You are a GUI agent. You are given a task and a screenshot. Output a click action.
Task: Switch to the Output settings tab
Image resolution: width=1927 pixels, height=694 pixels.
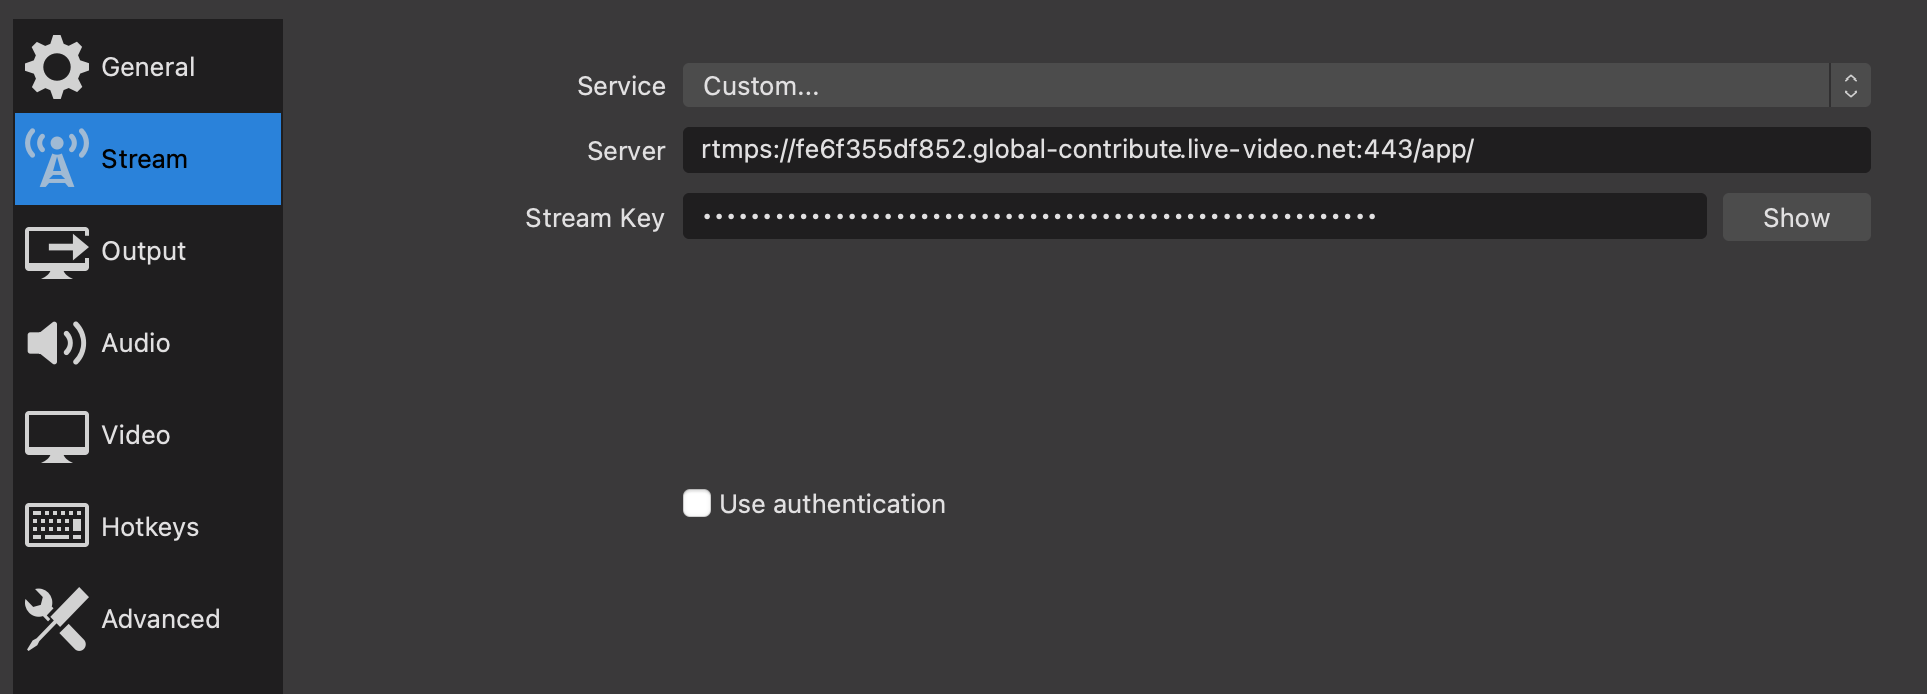(x=148, y=251)
